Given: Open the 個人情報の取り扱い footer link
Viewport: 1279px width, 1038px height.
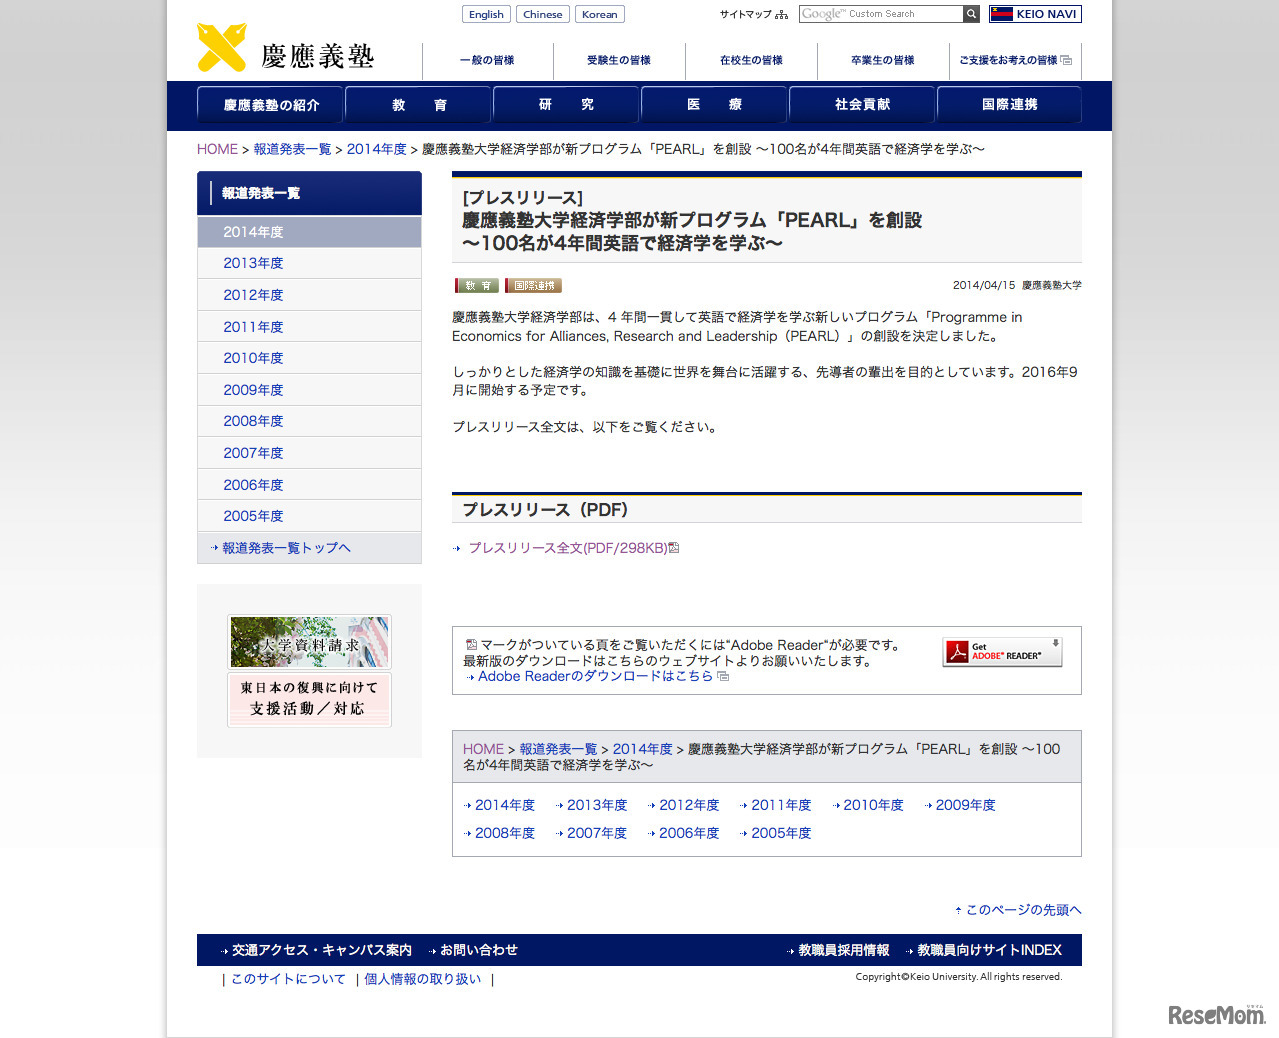Looking at the screenshot, I should (x=423, y=979).
